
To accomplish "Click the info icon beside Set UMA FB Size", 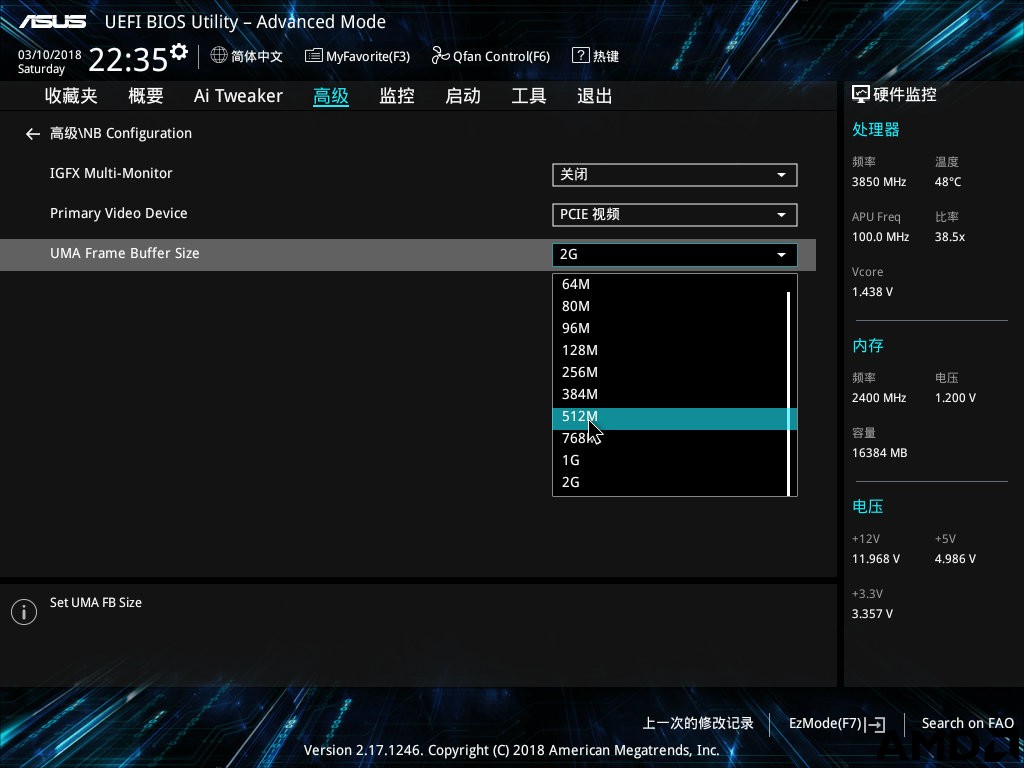I will (24, 612).
